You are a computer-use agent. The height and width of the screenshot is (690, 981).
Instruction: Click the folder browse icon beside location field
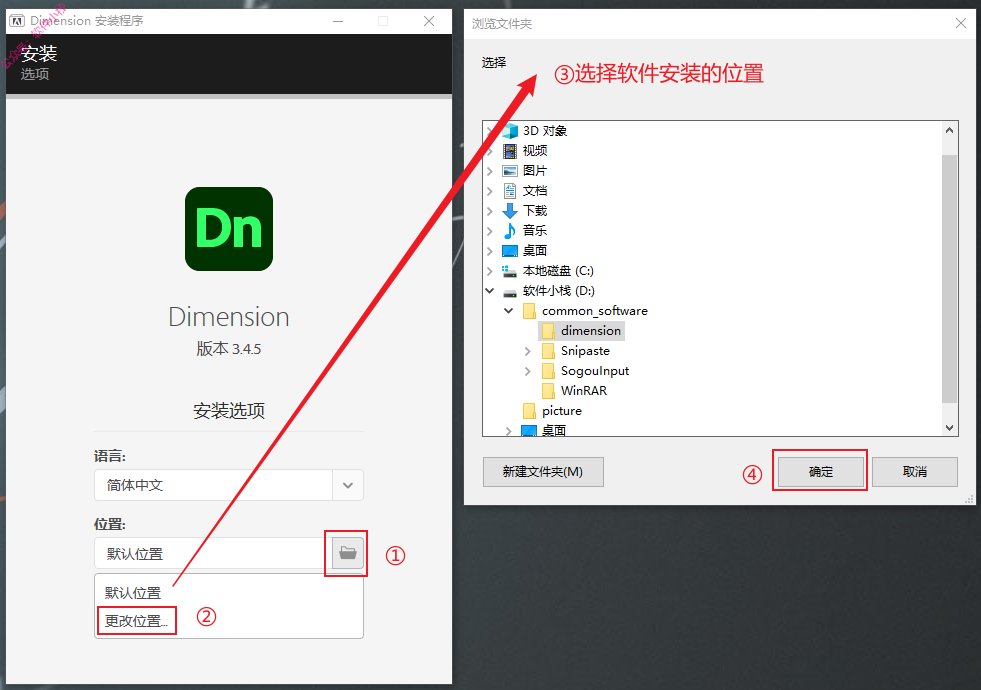[x=348, y=553]
